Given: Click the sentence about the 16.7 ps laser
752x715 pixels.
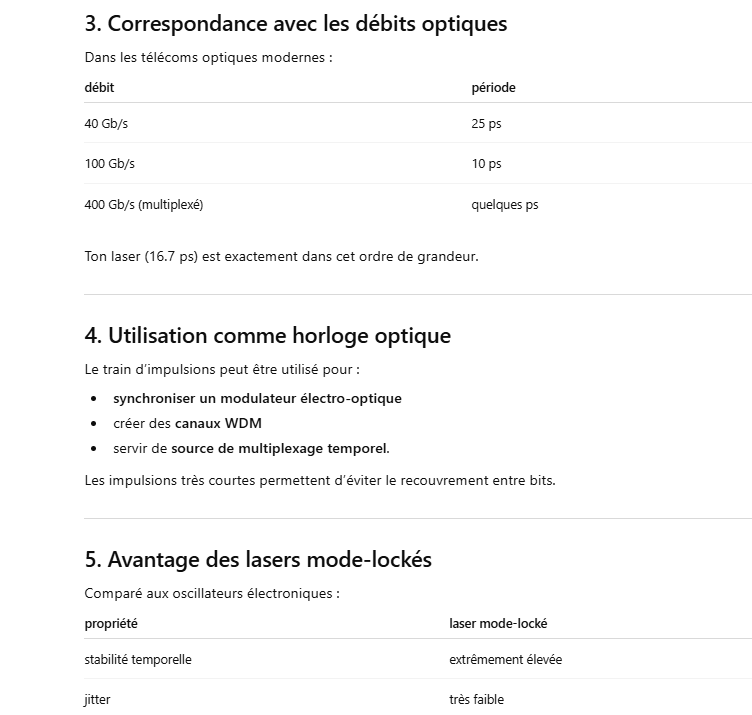Looking at the screenshot, I should click(281, 256).
